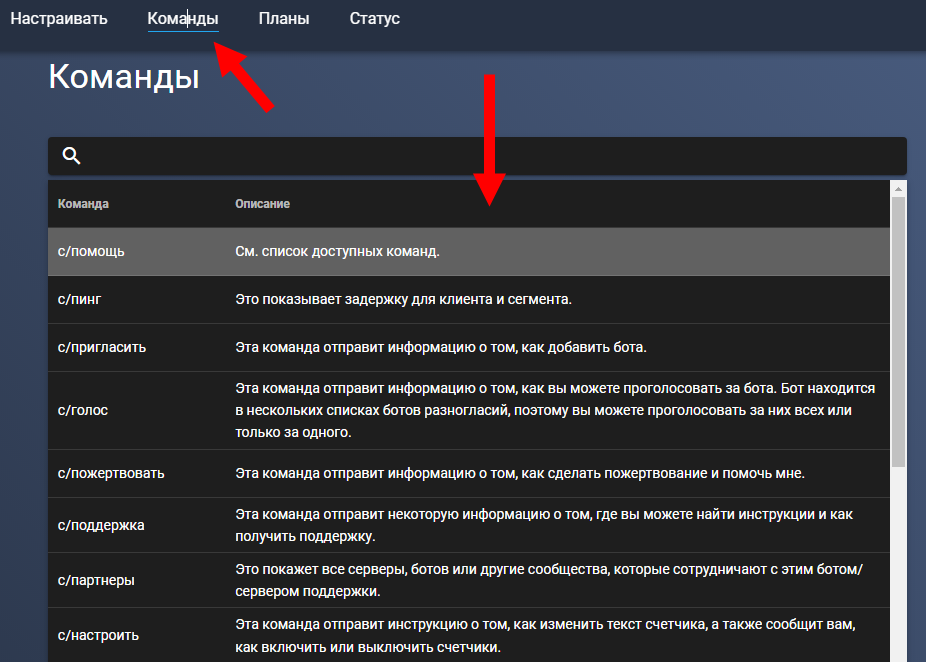
Task: Click the Команды page heading
Action: [124, 78]
